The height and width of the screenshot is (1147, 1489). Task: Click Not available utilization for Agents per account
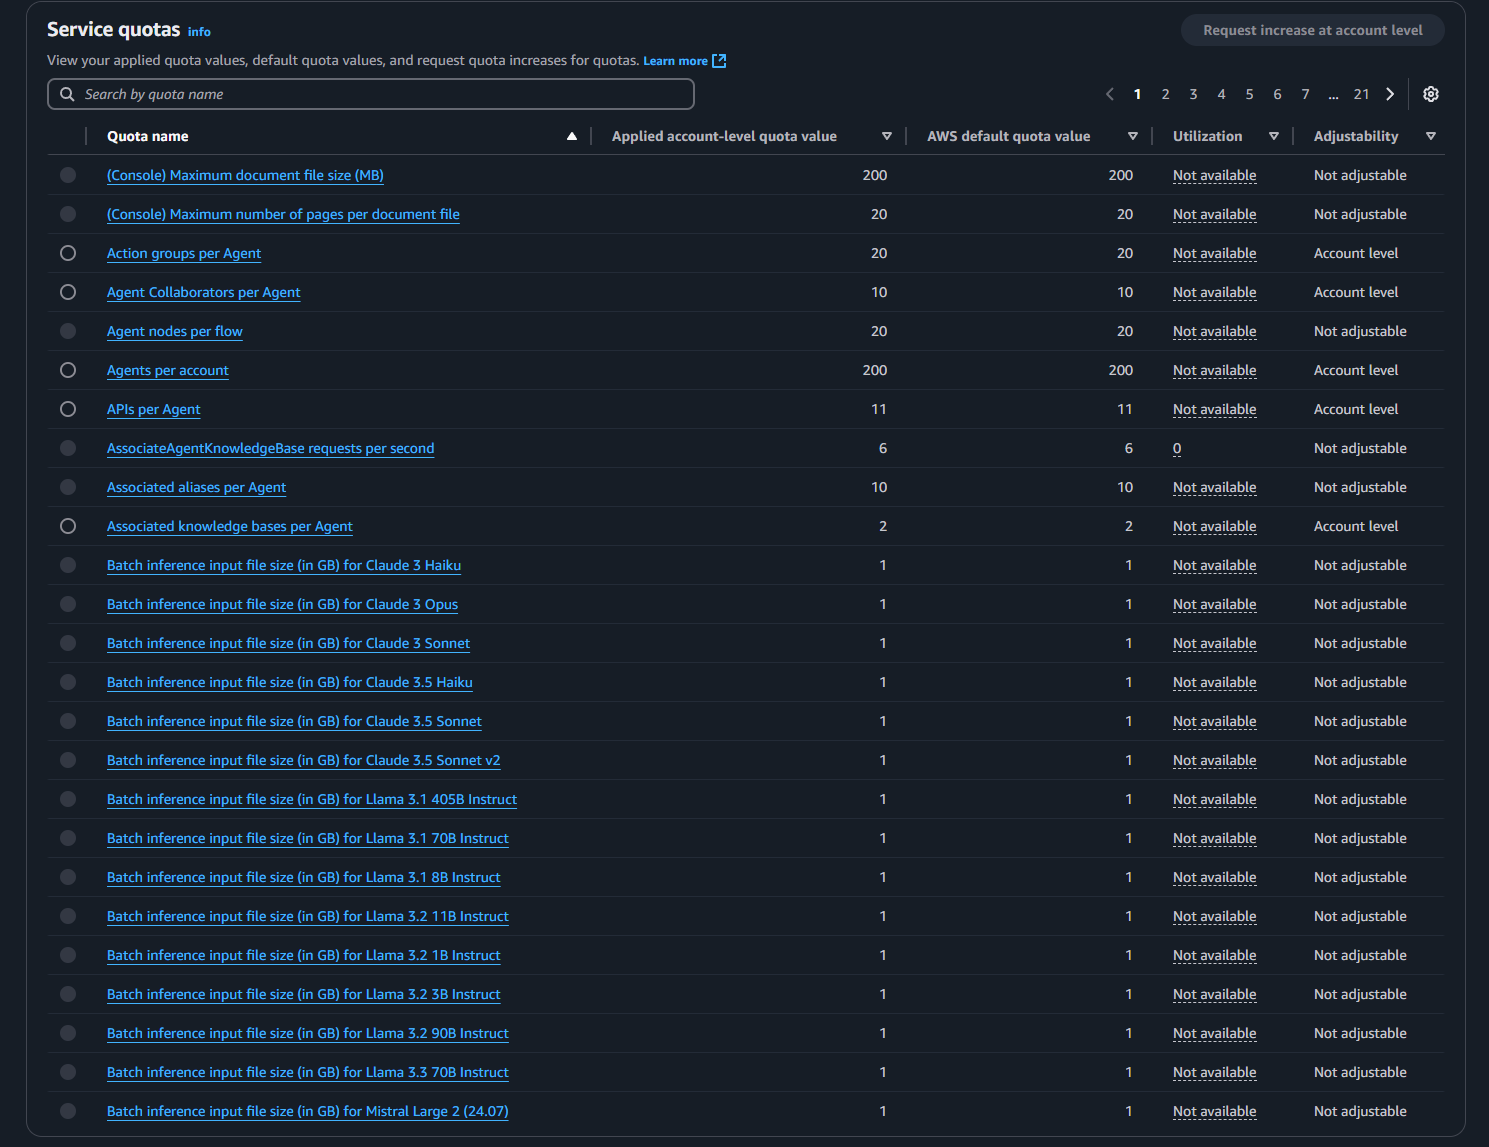1215,370
